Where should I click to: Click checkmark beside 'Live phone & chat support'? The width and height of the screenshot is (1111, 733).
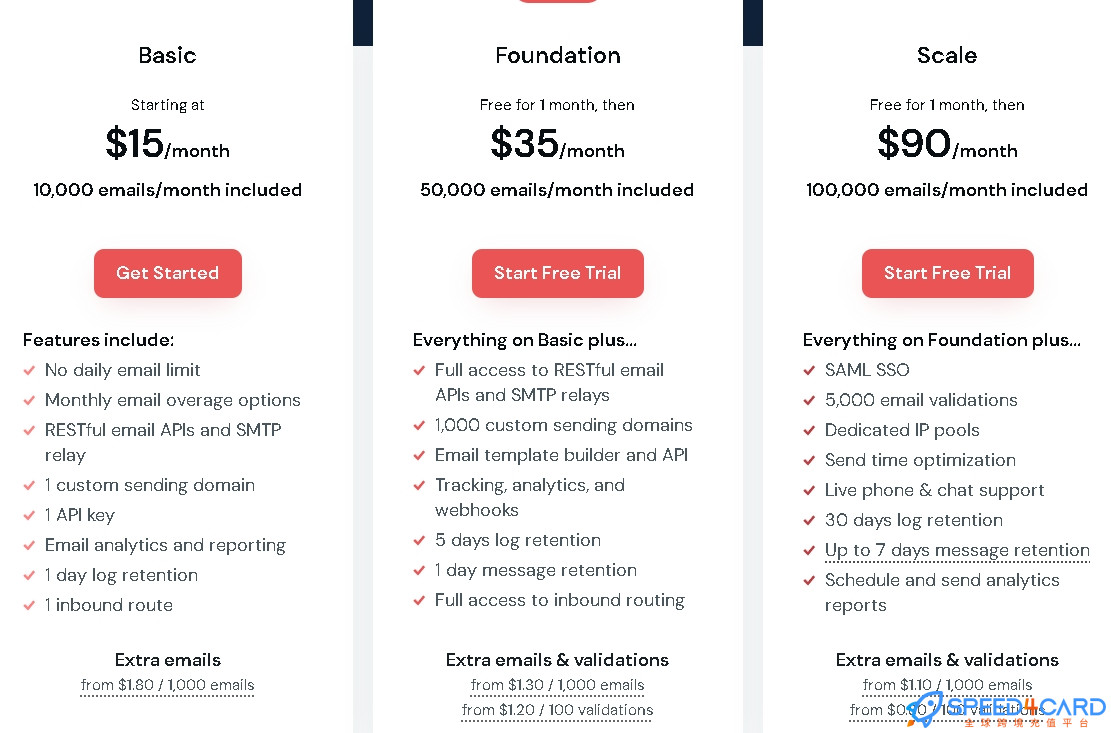(809, 490)
